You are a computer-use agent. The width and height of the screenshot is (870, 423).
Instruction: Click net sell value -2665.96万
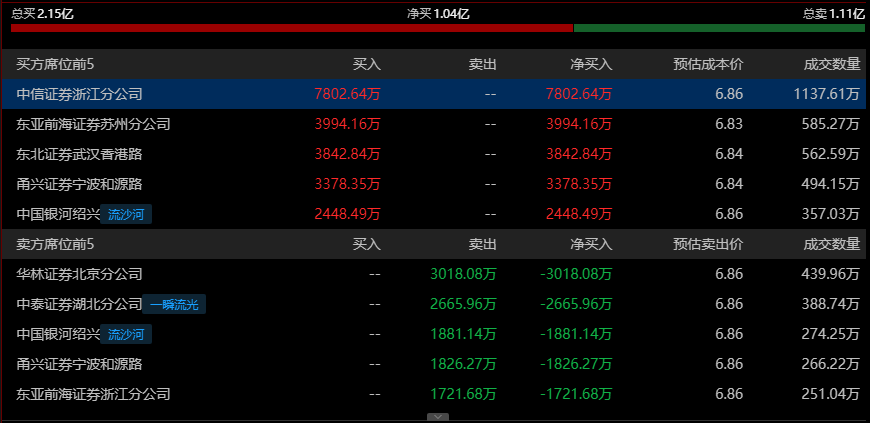tap(576, 304)
